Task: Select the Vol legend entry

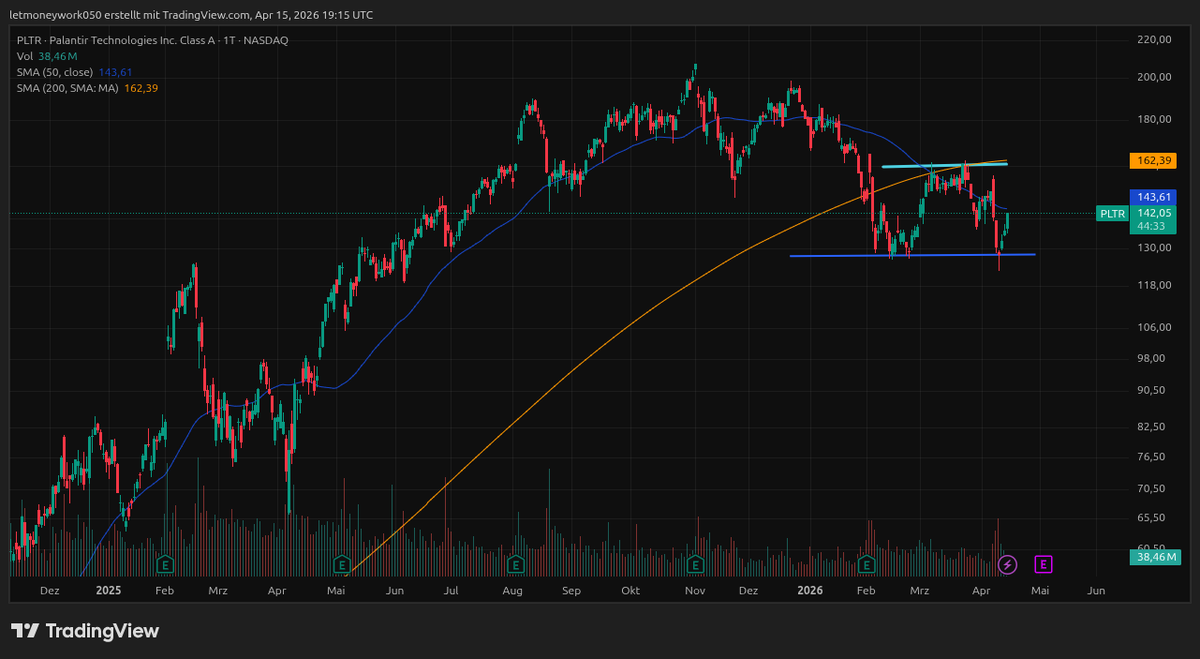Action: (46, 57)
